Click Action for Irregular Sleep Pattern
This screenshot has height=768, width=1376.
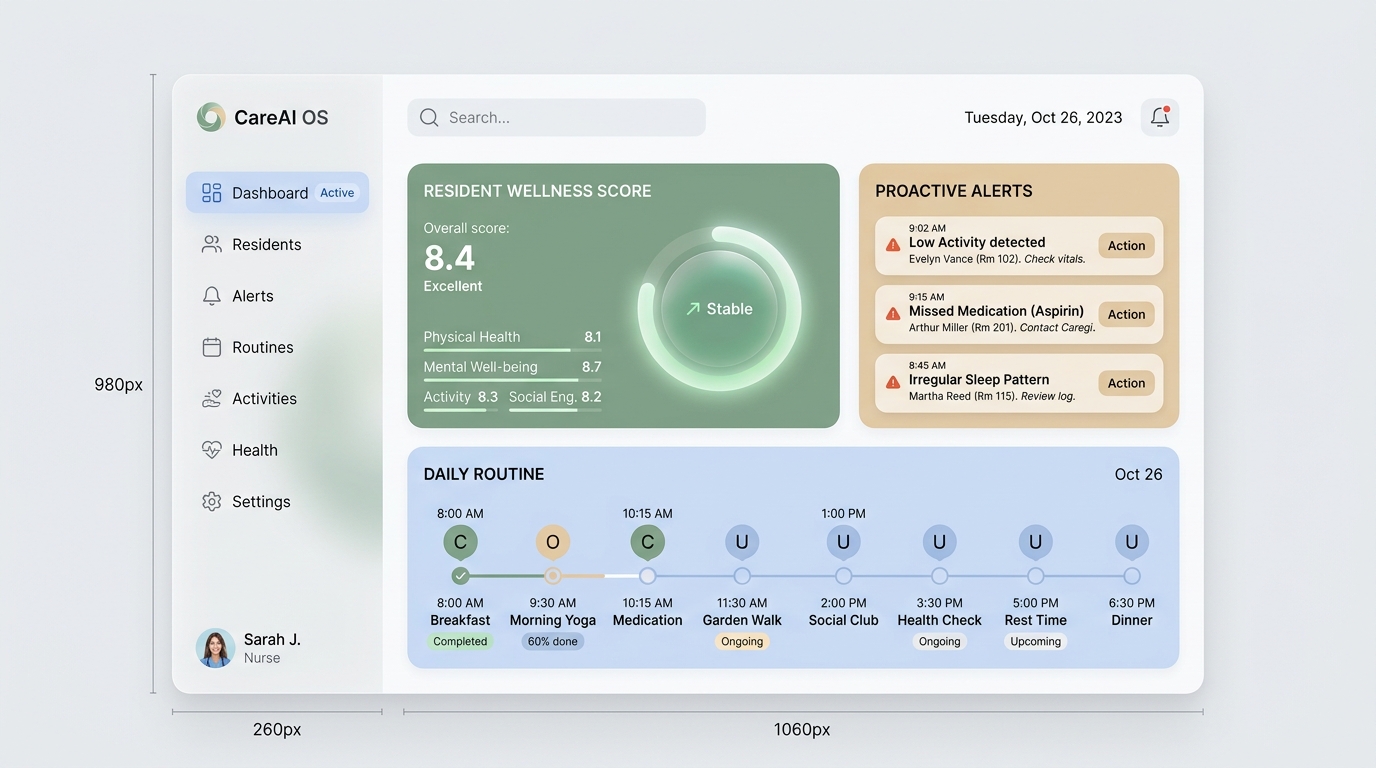click(1126, 383)
